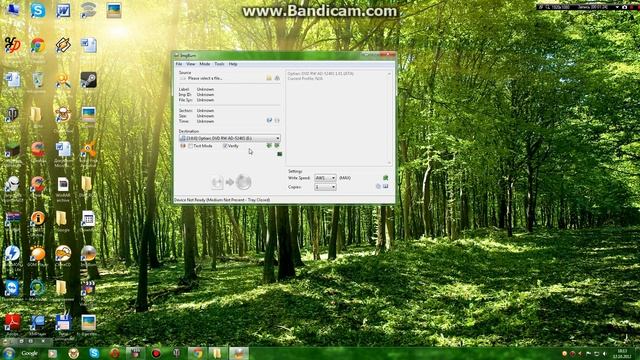Click the volume icon in system tray

(x=605, y=353)
